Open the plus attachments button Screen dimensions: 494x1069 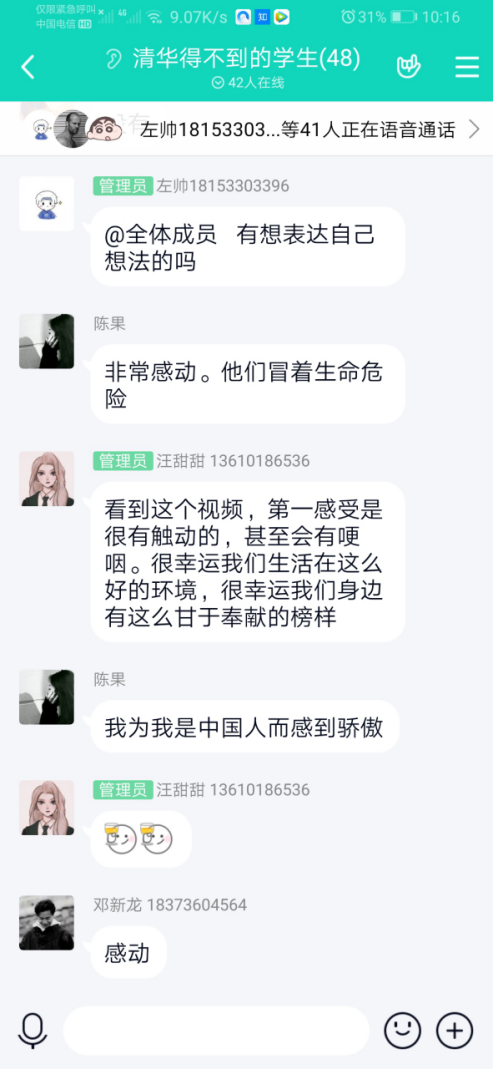[454, 1030]
